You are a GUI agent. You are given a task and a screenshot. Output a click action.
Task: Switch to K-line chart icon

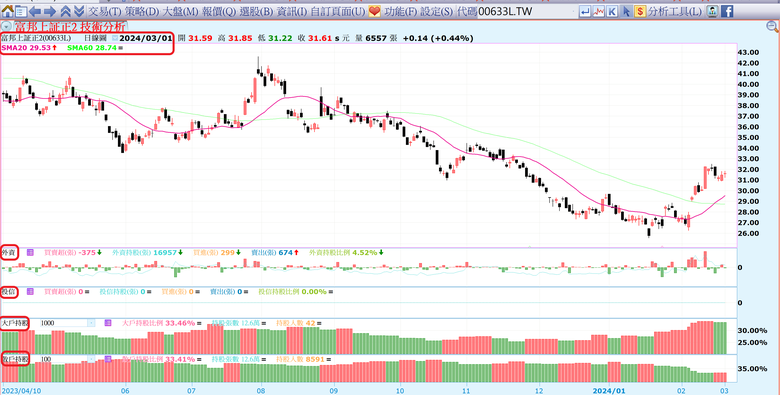[612, 11]
